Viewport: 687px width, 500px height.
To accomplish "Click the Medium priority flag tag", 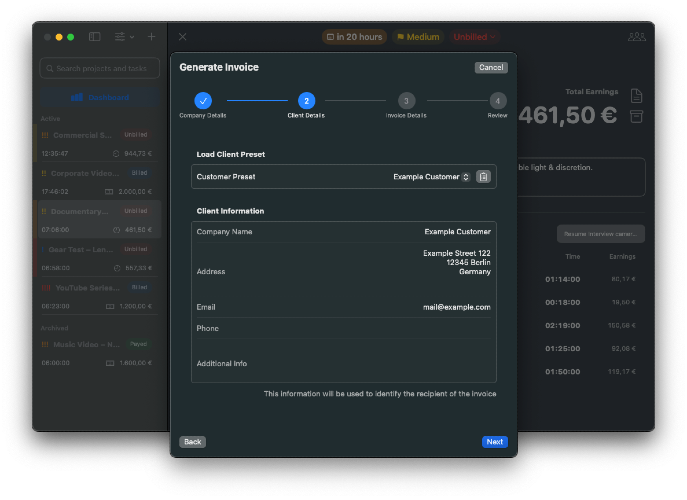I will [418, 37].
